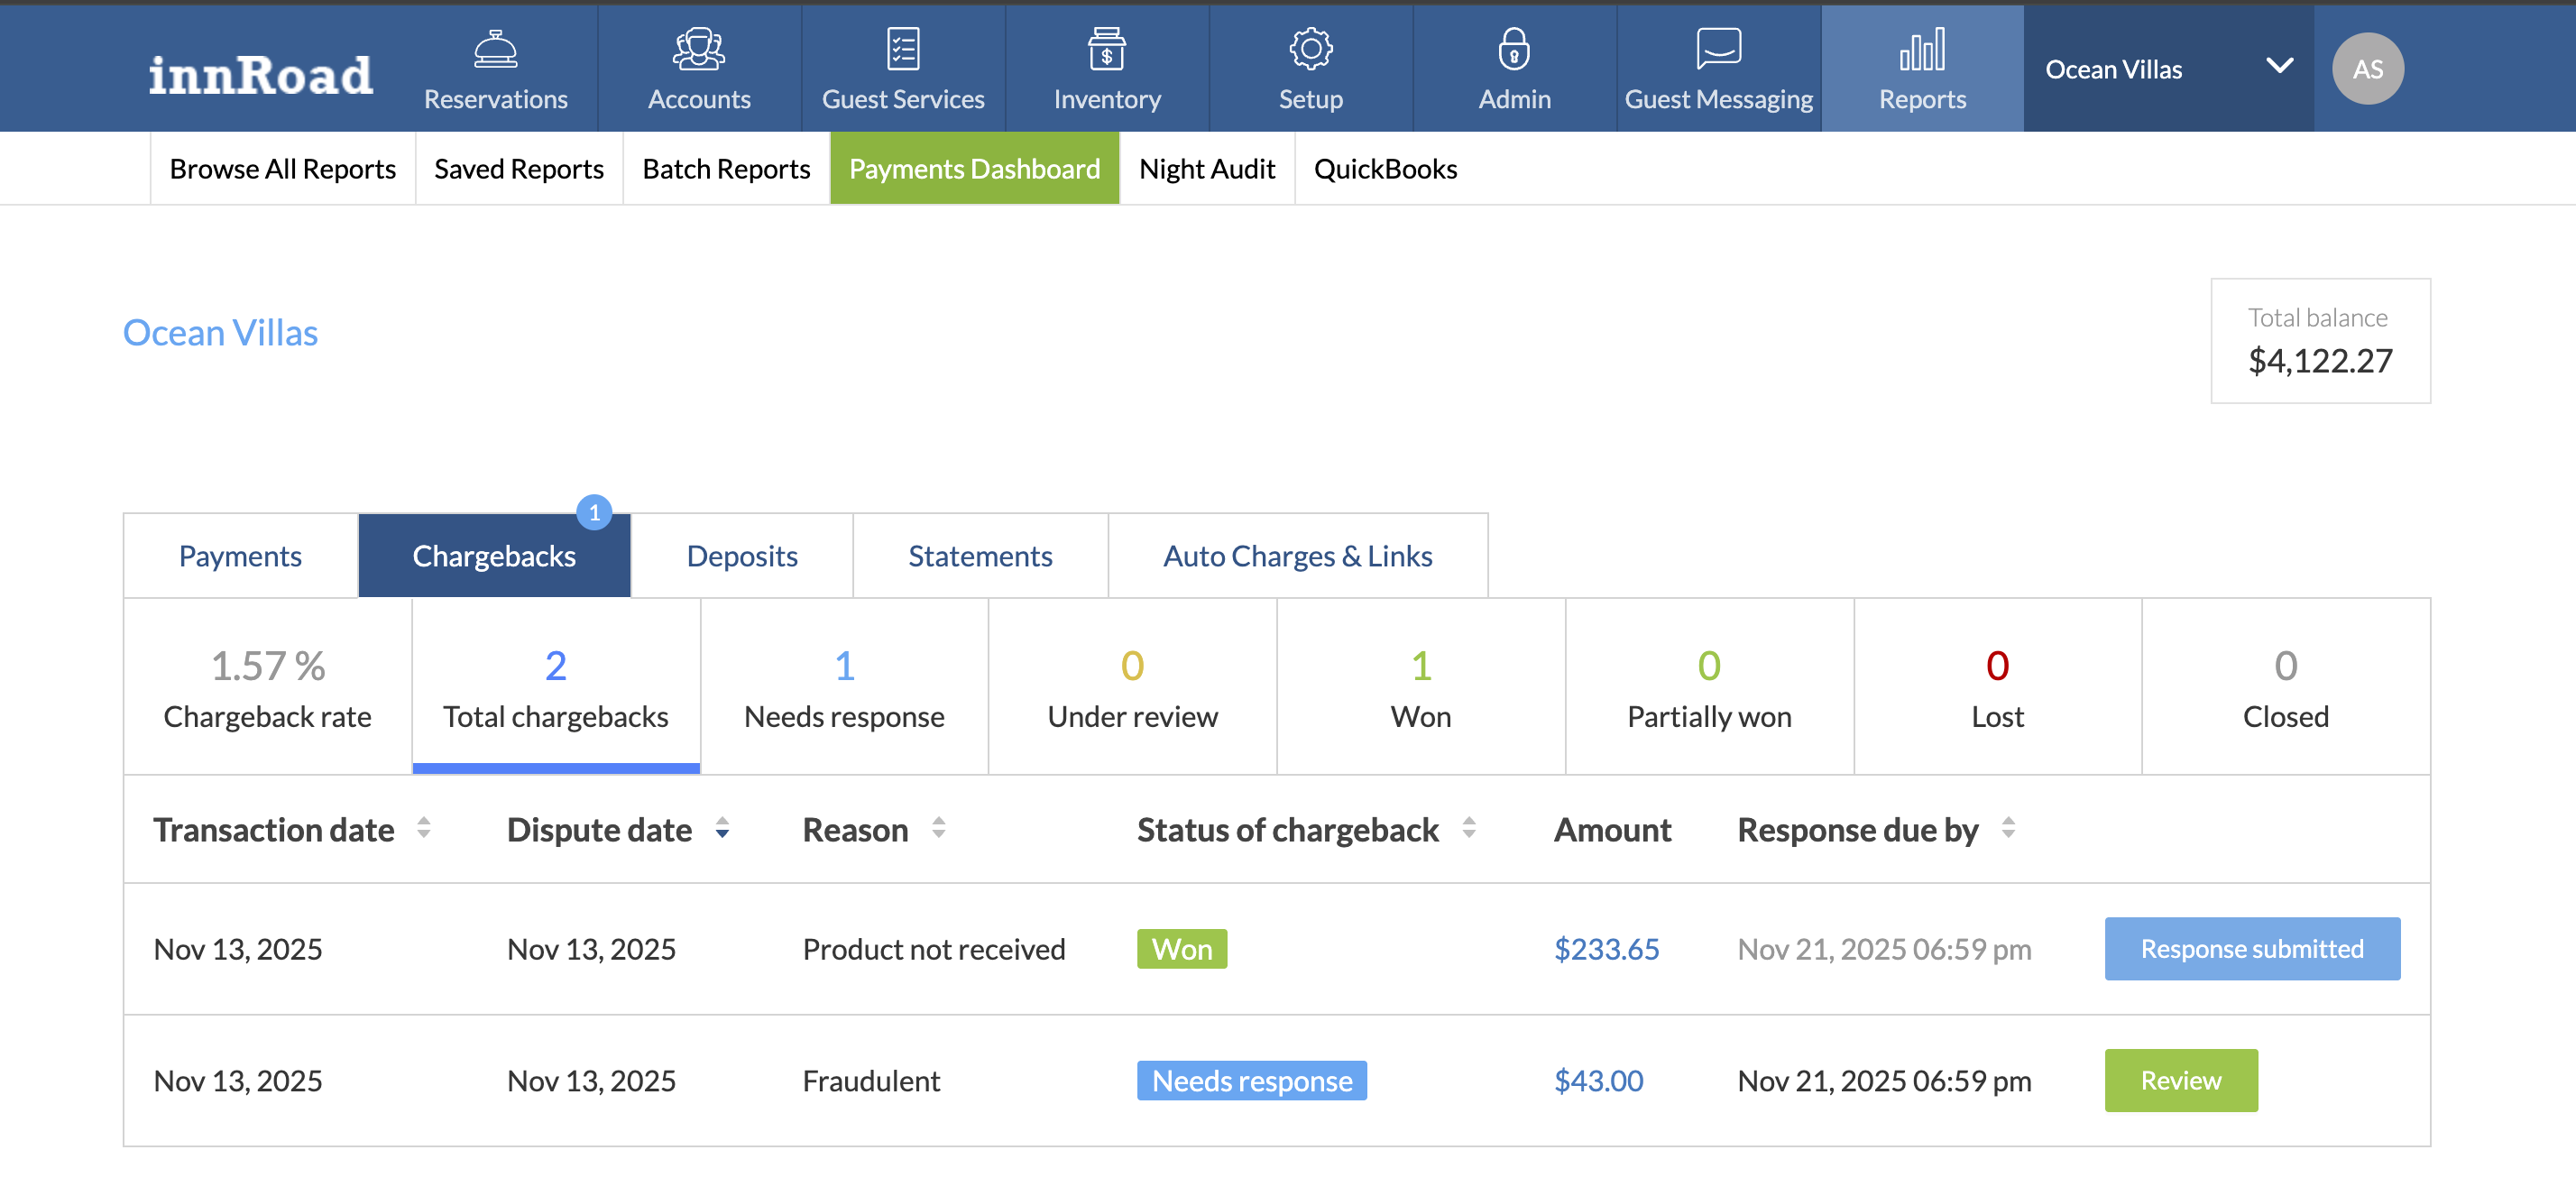
Task: Click the Reports bar chart icon
Action: [x=1921, y=49]
